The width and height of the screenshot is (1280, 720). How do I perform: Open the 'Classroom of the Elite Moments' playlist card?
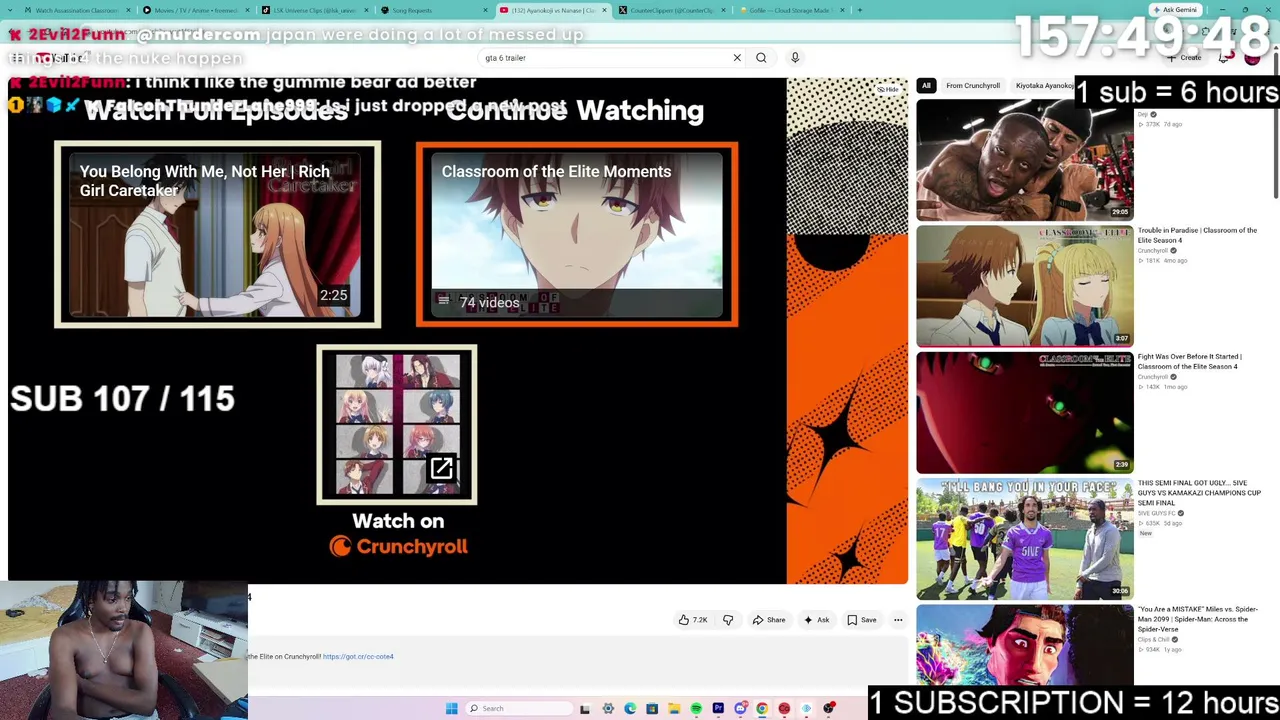(x=577, y=235)
